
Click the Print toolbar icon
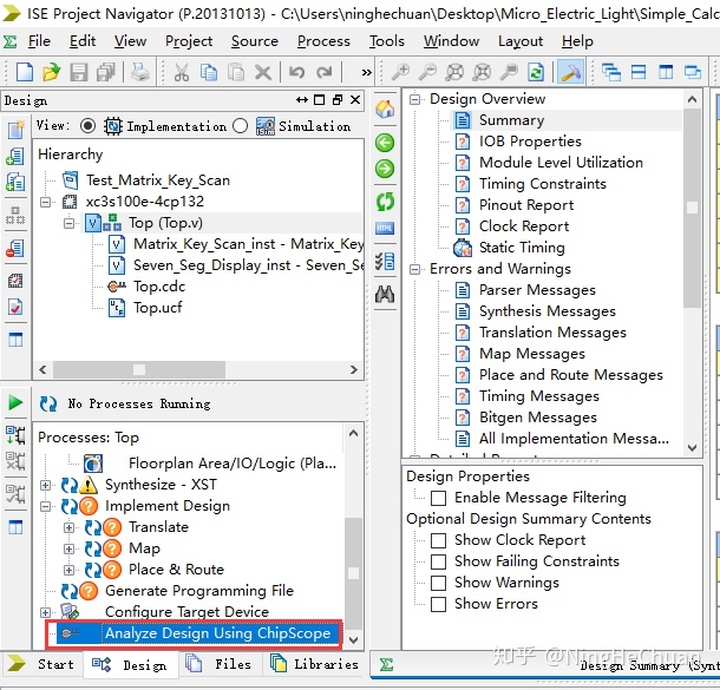(x=140, y=72)
